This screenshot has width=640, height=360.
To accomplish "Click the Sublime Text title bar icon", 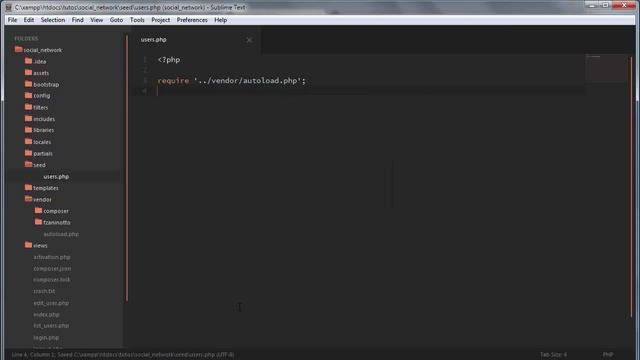I will tap(9, 7).
